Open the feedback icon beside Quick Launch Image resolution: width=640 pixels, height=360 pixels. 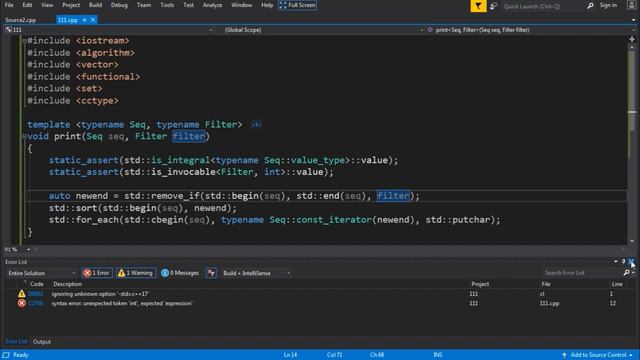493,6
